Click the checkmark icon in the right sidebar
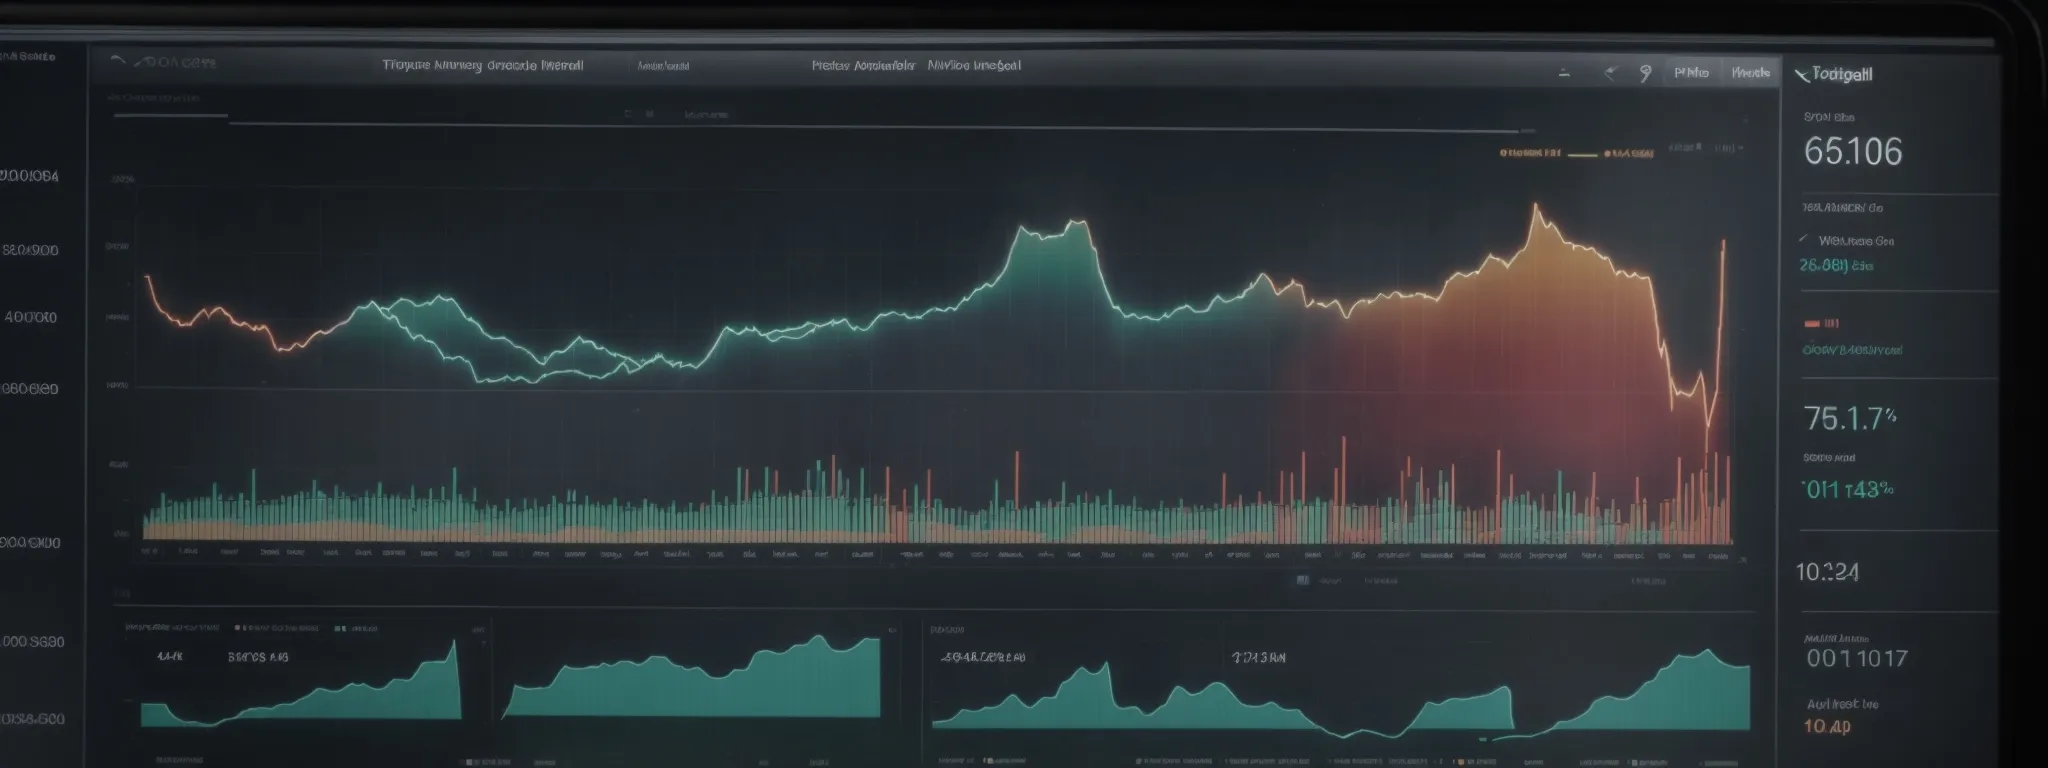The width and height of the screenshot is (2048, 768). coord(1803,240)
